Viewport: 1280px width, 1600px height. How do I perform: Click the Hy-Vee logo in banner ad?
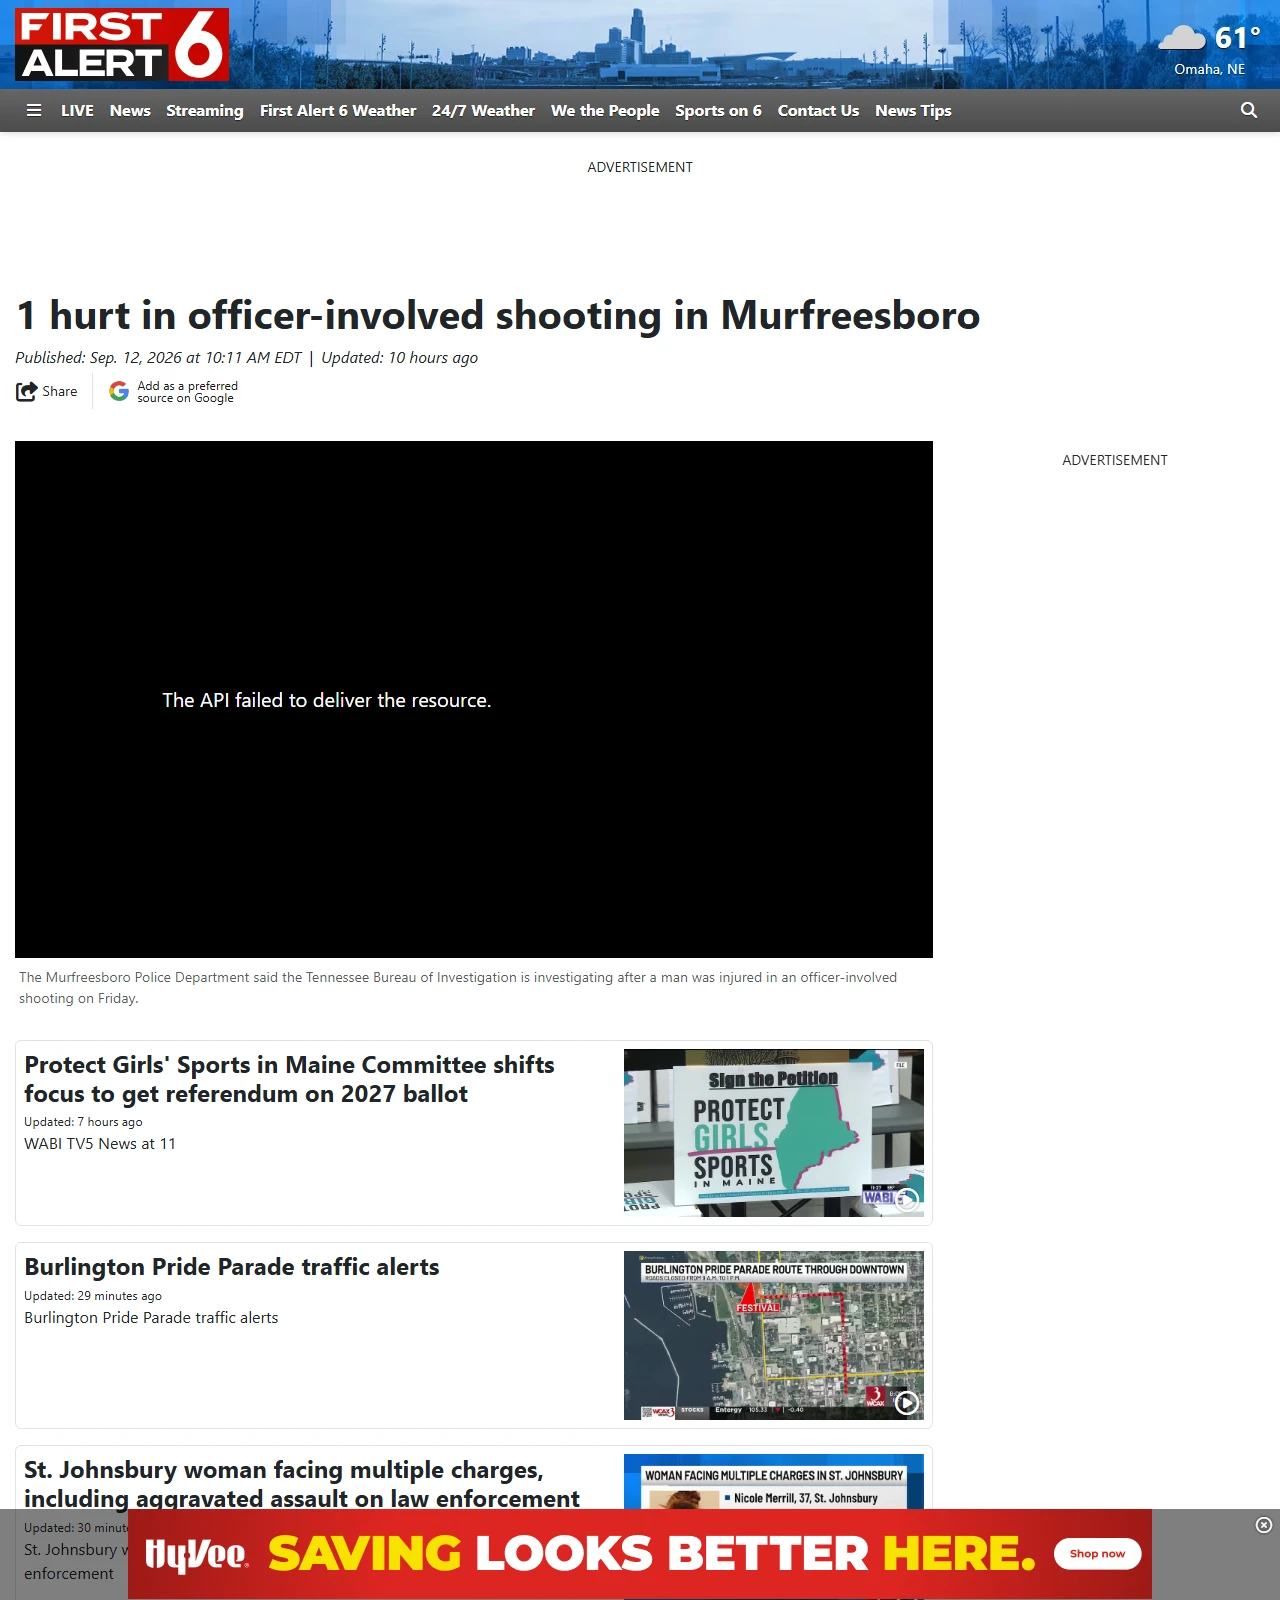coord(197,1554)
